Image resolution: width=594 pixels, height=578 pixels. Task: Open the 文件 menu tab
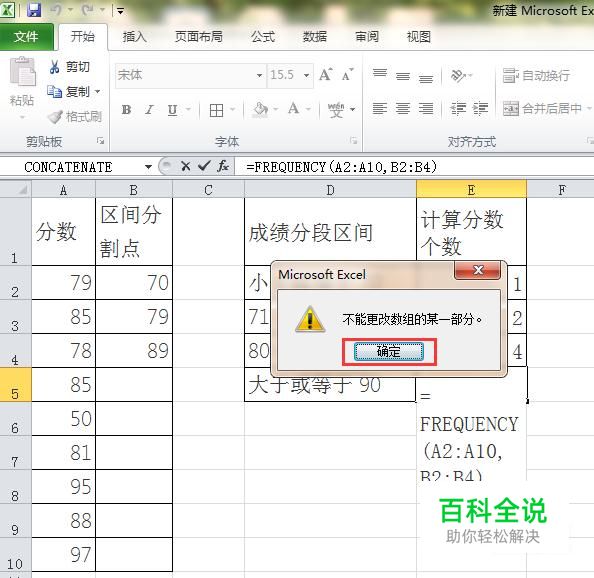[26, 37]
